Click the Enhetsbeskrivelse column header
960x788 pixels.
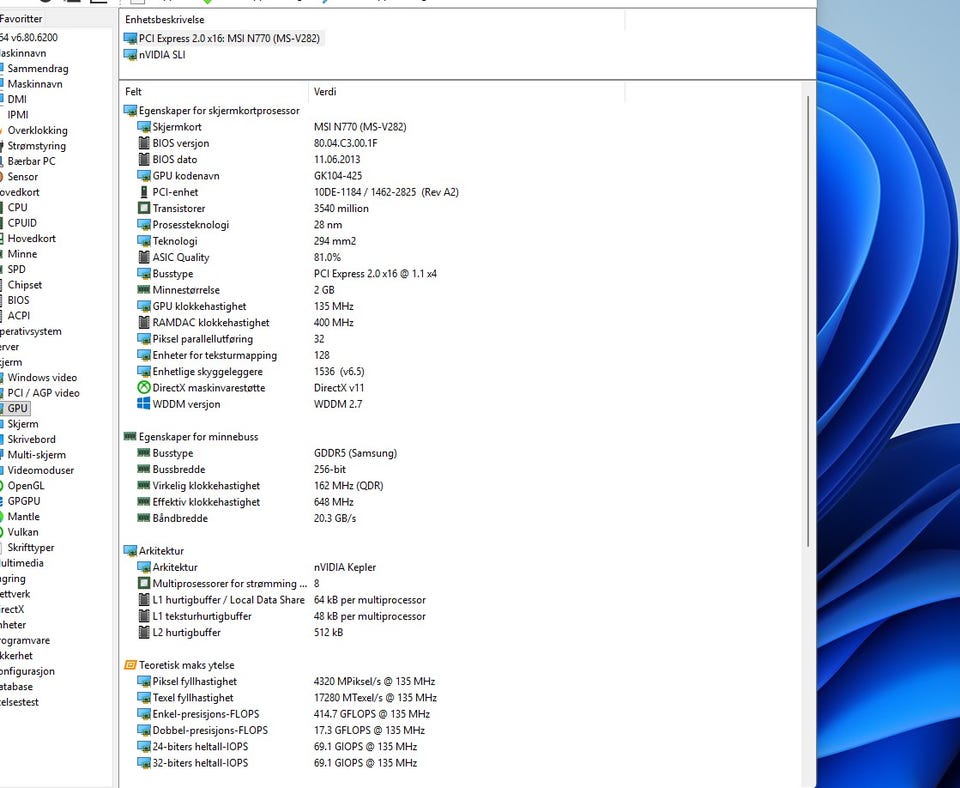coord(372,20)
